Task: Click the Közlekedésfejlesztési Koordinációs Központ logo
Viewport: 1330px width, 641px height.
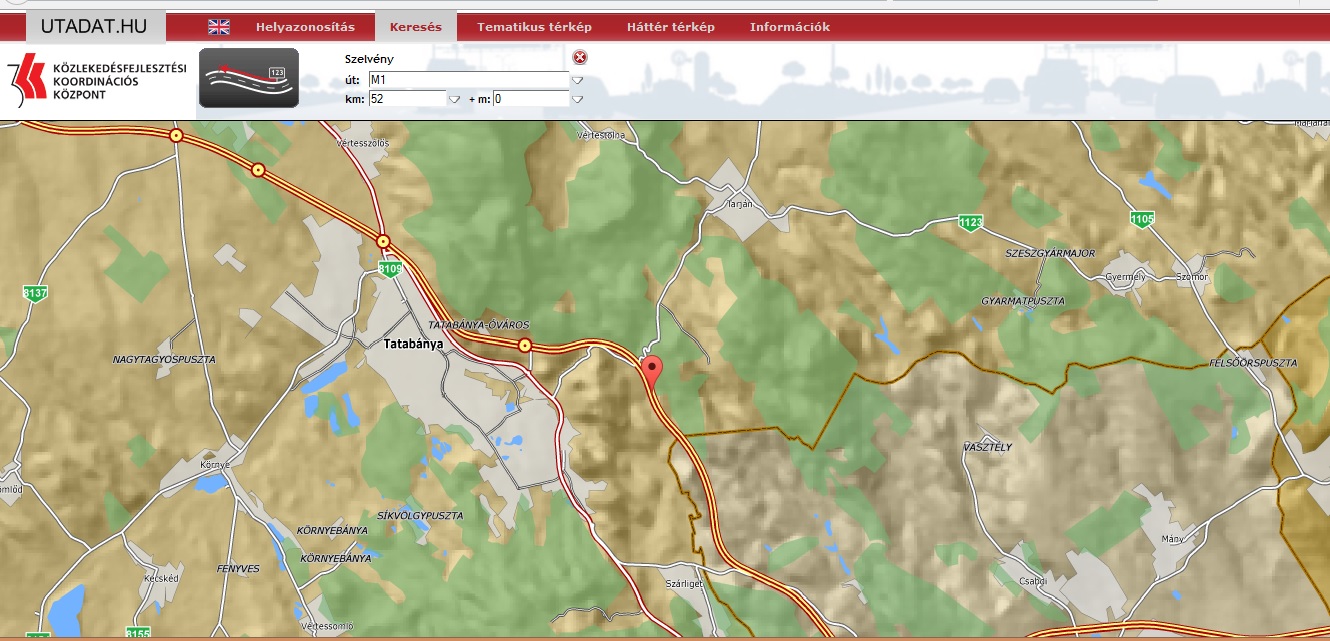Action: pos(97,80)
